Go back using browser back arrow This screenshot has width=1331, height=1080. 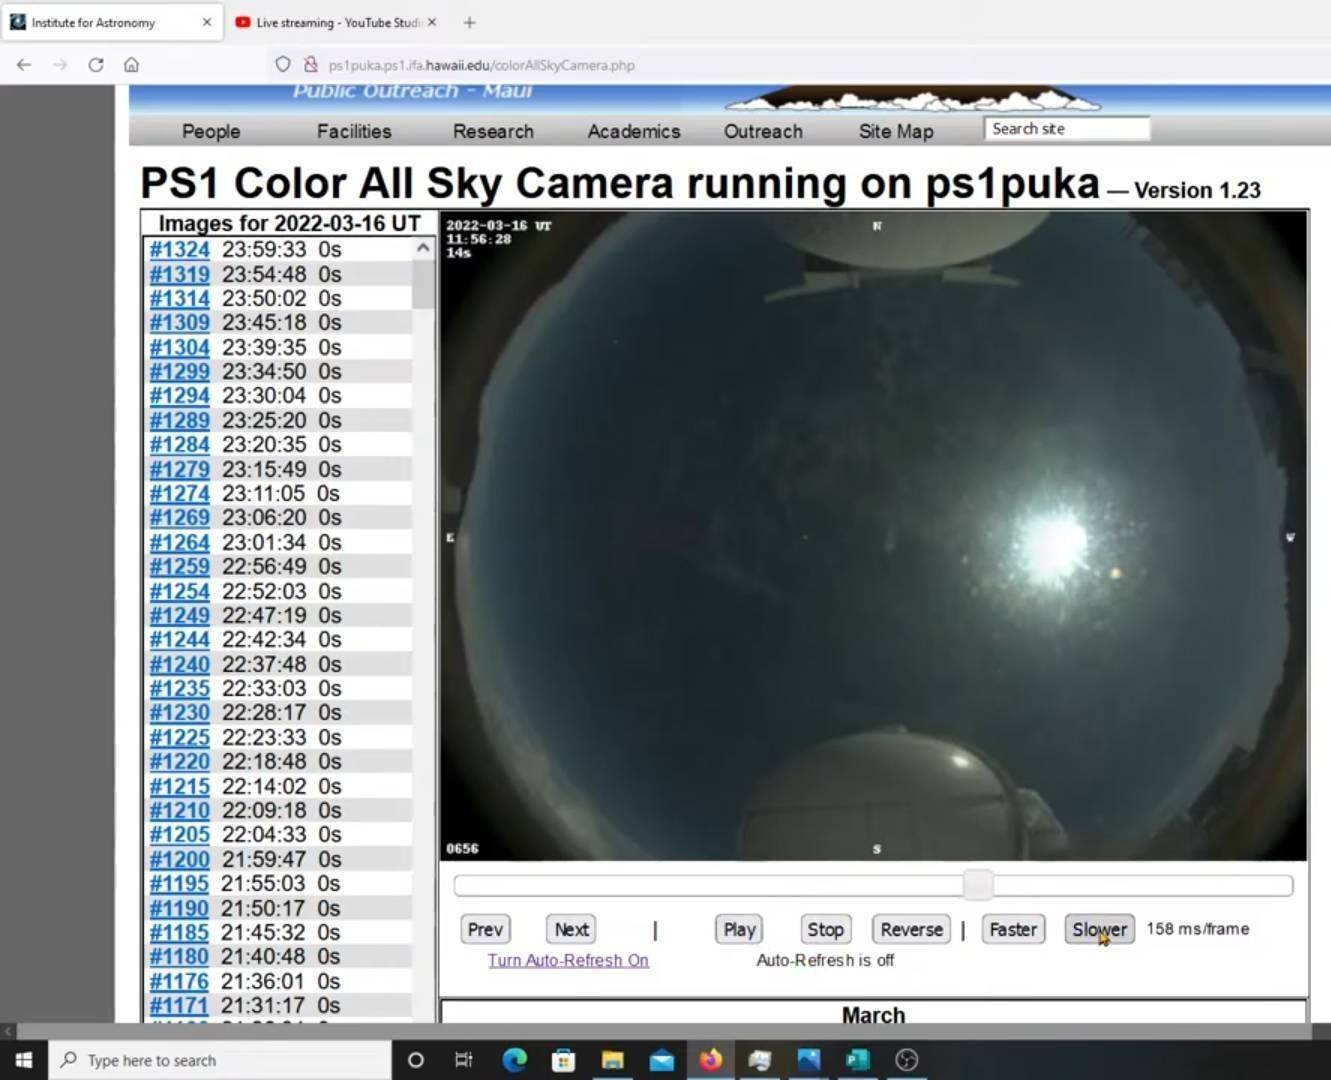click(x=24, y=65)
